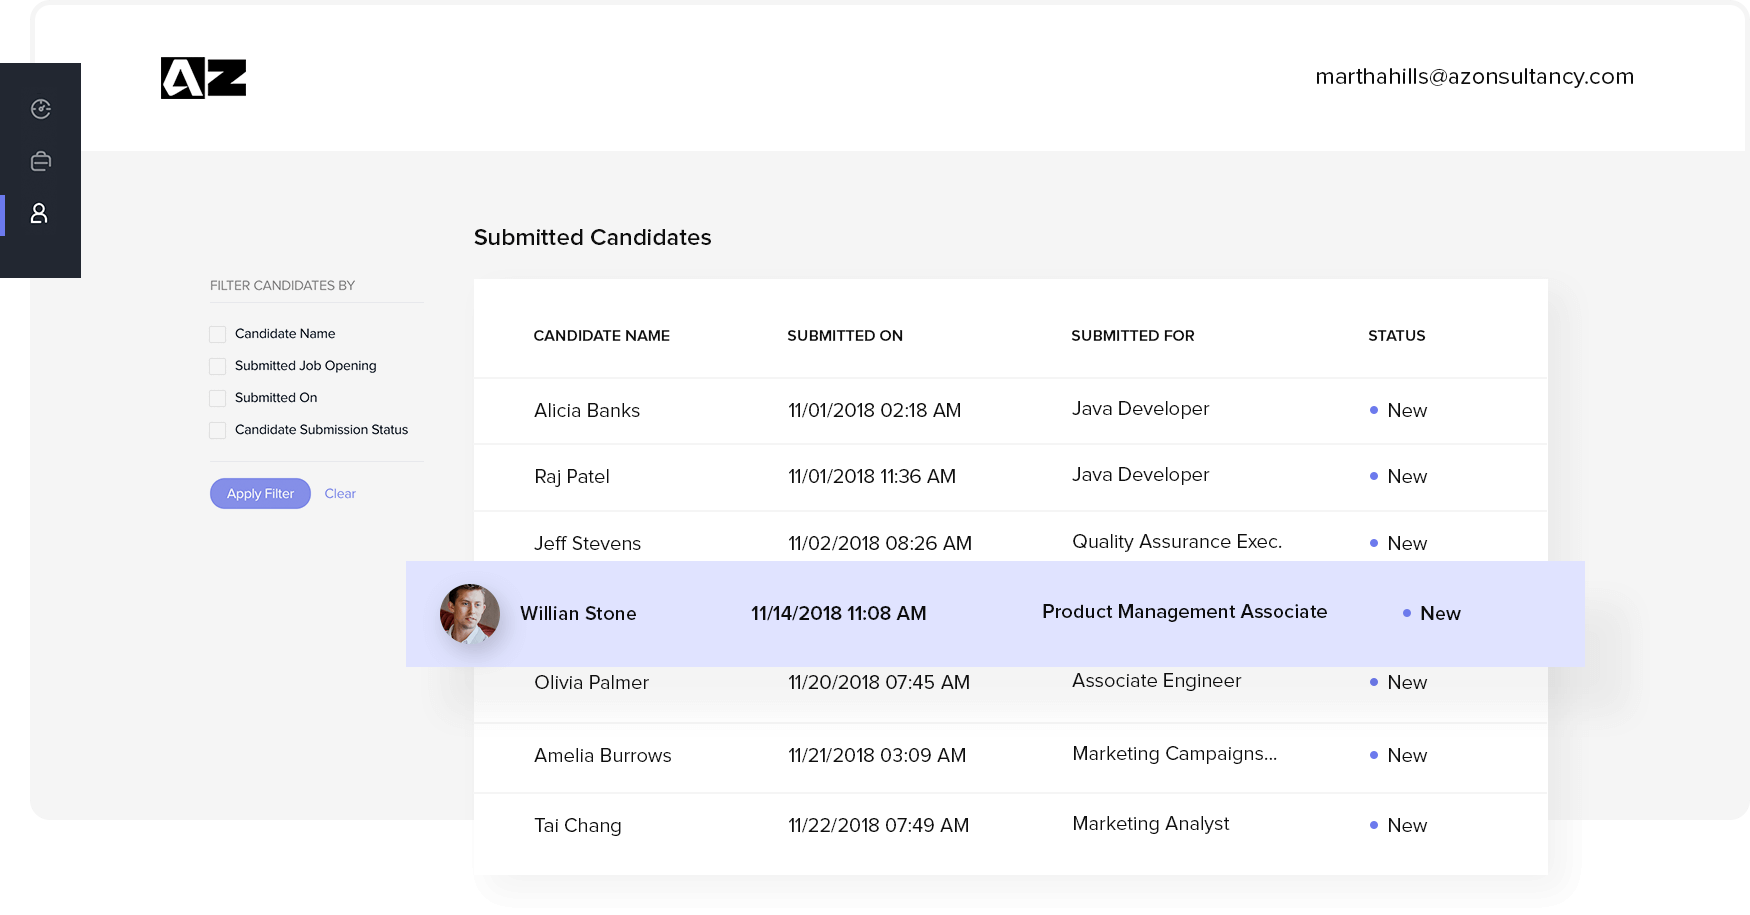Click the Submitted On column header
The image size is (1750, 915).
coord(844,336)
